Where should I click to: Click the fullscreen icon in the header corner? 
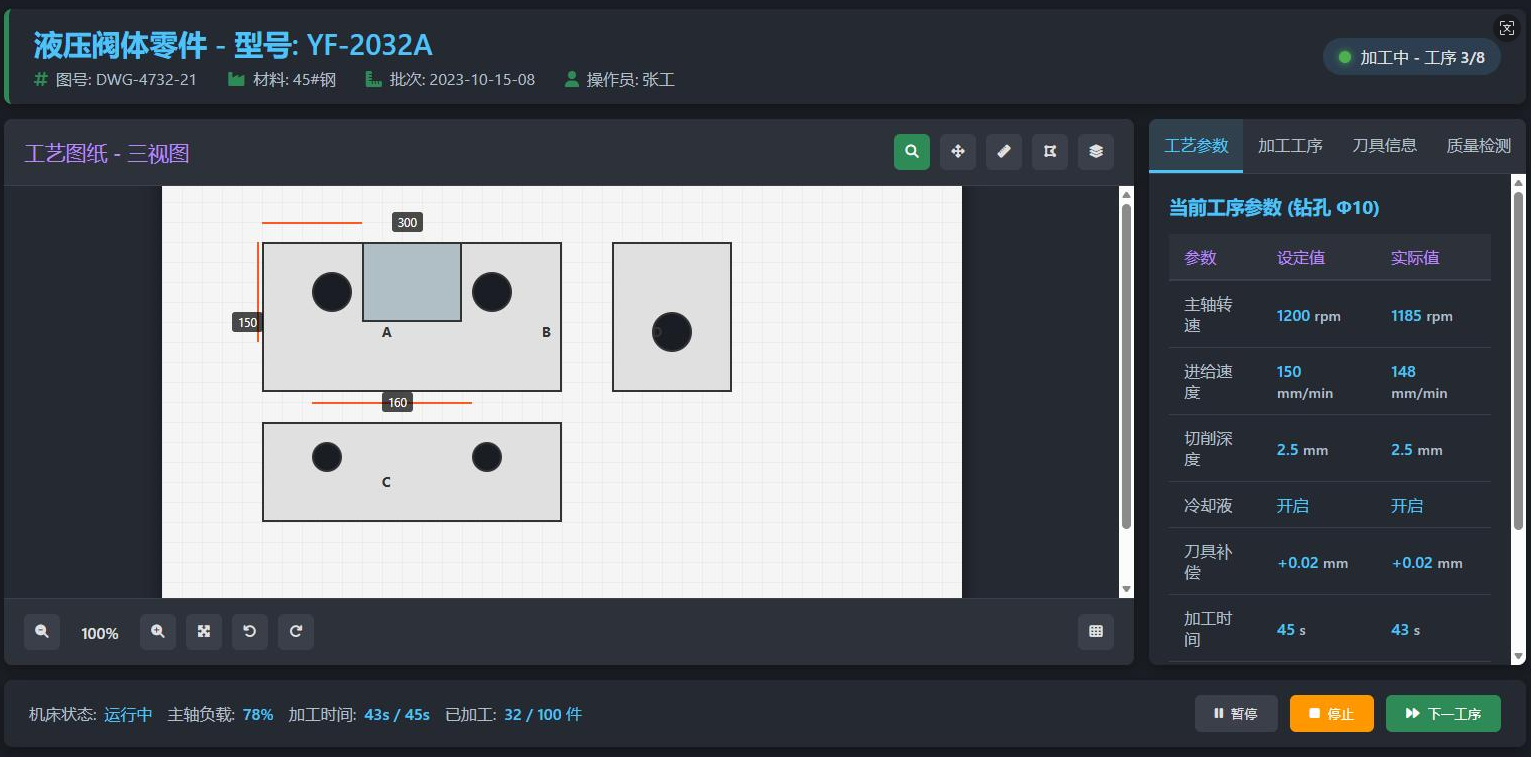[1505, 28]
